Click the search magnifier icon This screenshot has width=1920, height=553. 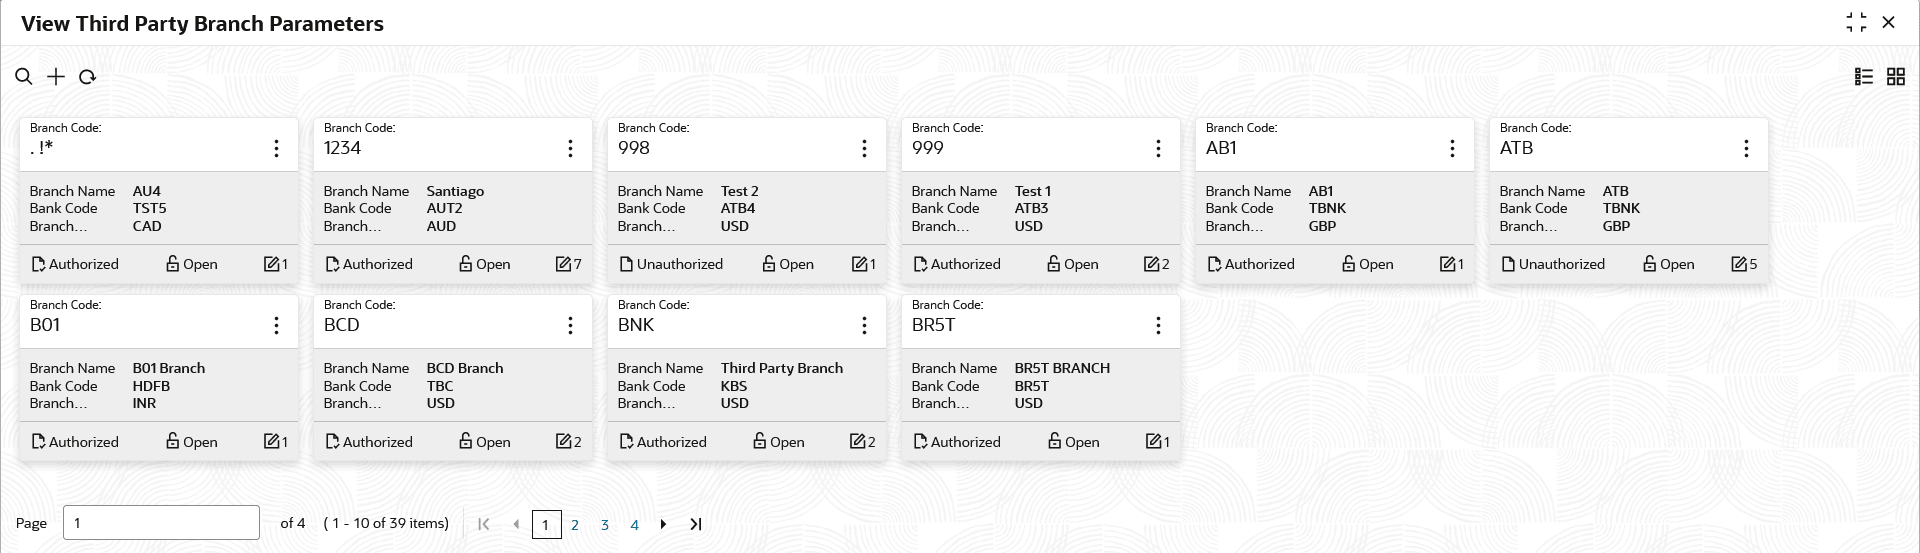coord(24,77)
